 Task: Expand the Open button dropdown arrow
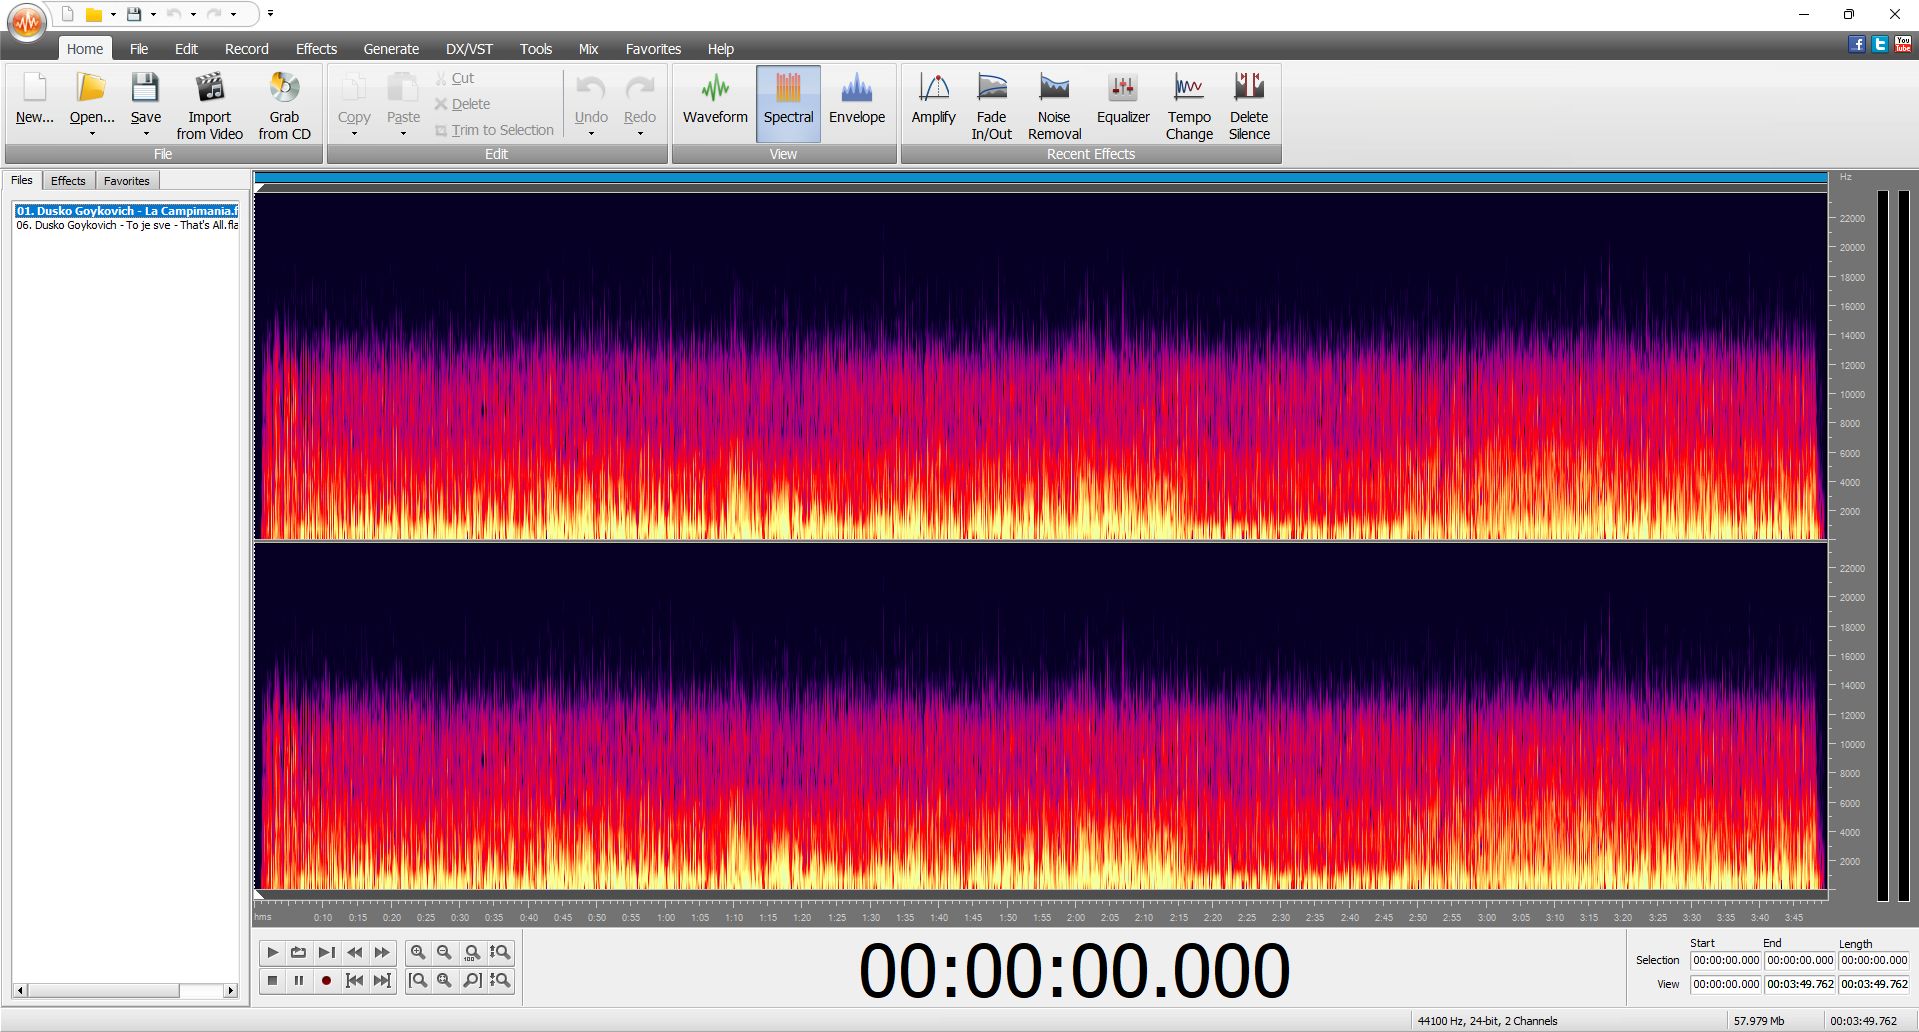pyautogui.click(x=92, y=134)
